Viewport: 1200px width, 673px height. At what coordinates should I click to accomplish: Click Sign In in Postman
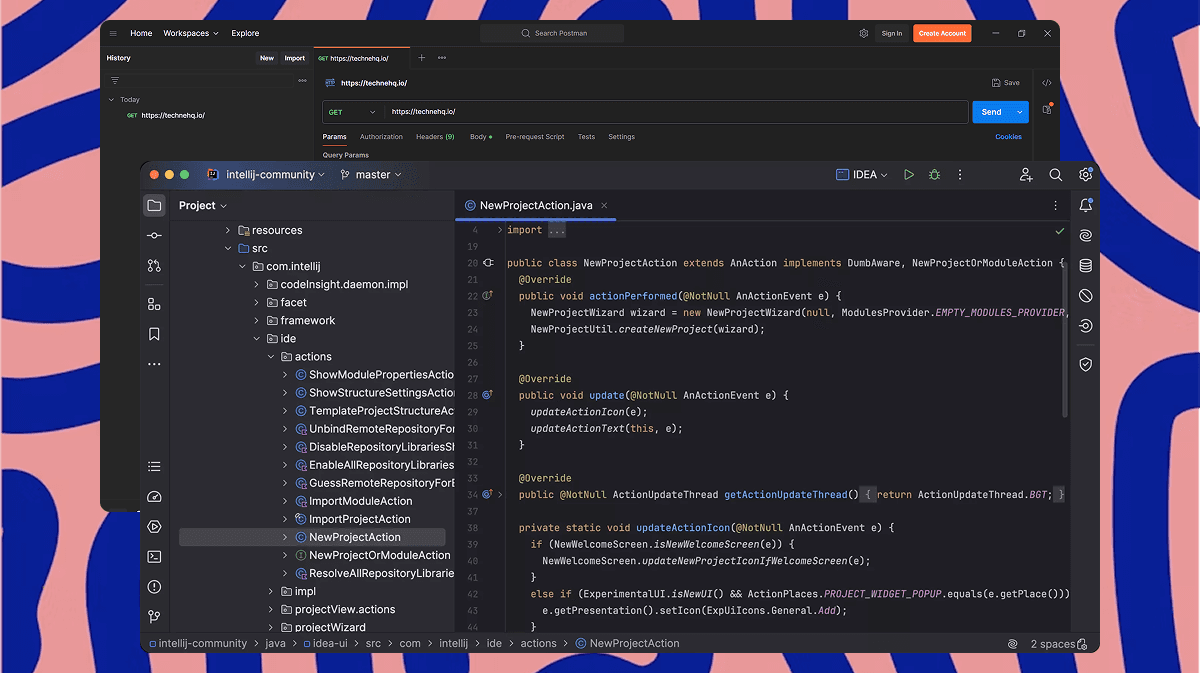(x=891, y=33)
